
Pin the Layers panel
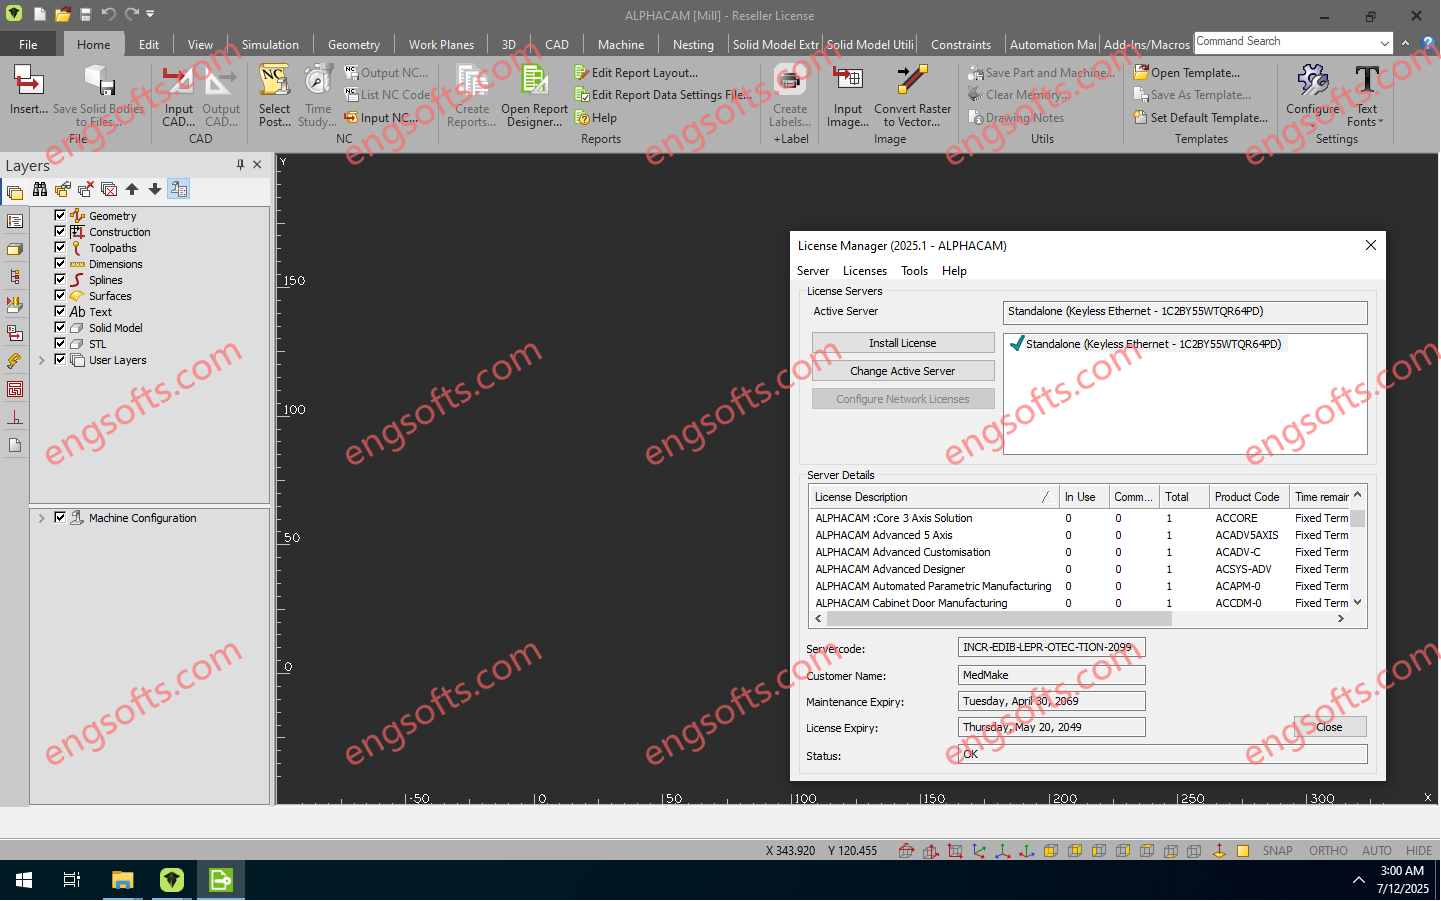(x=240, y=165)
